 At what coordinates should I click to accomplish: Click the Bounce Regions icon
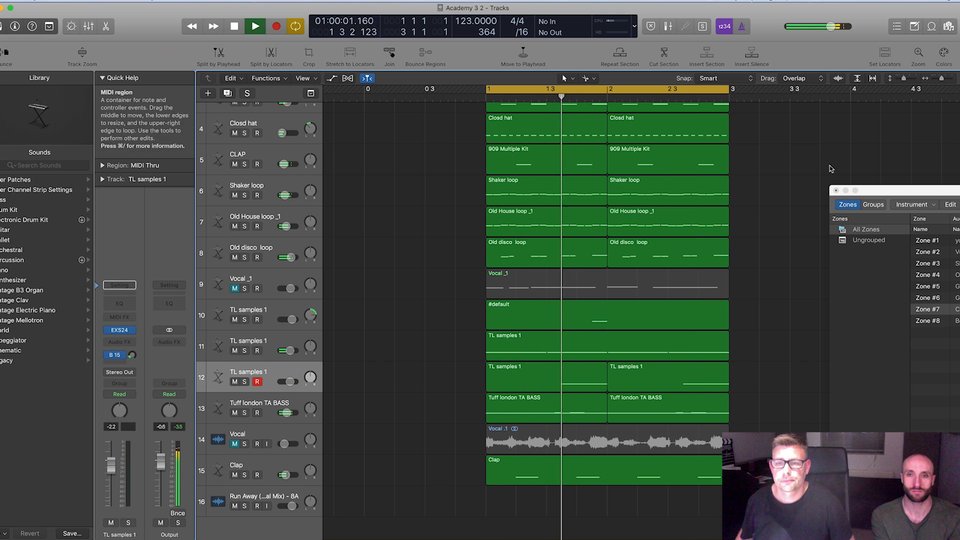point(425,53)
